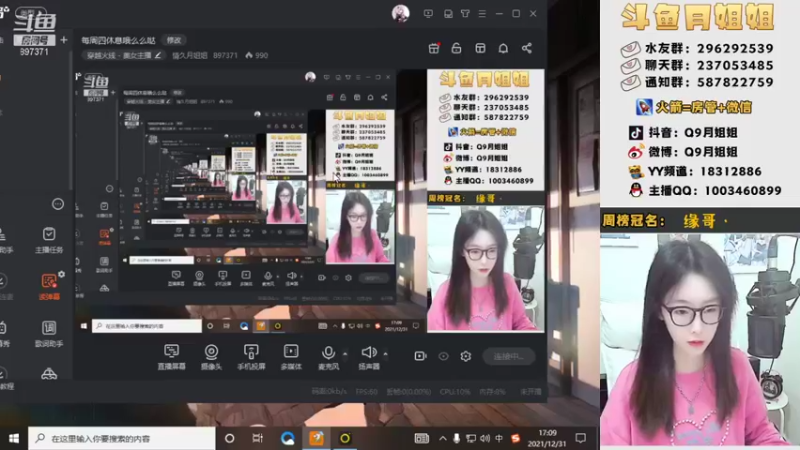Expand the arrow beside 麦克风

click(x=345, y=353)
